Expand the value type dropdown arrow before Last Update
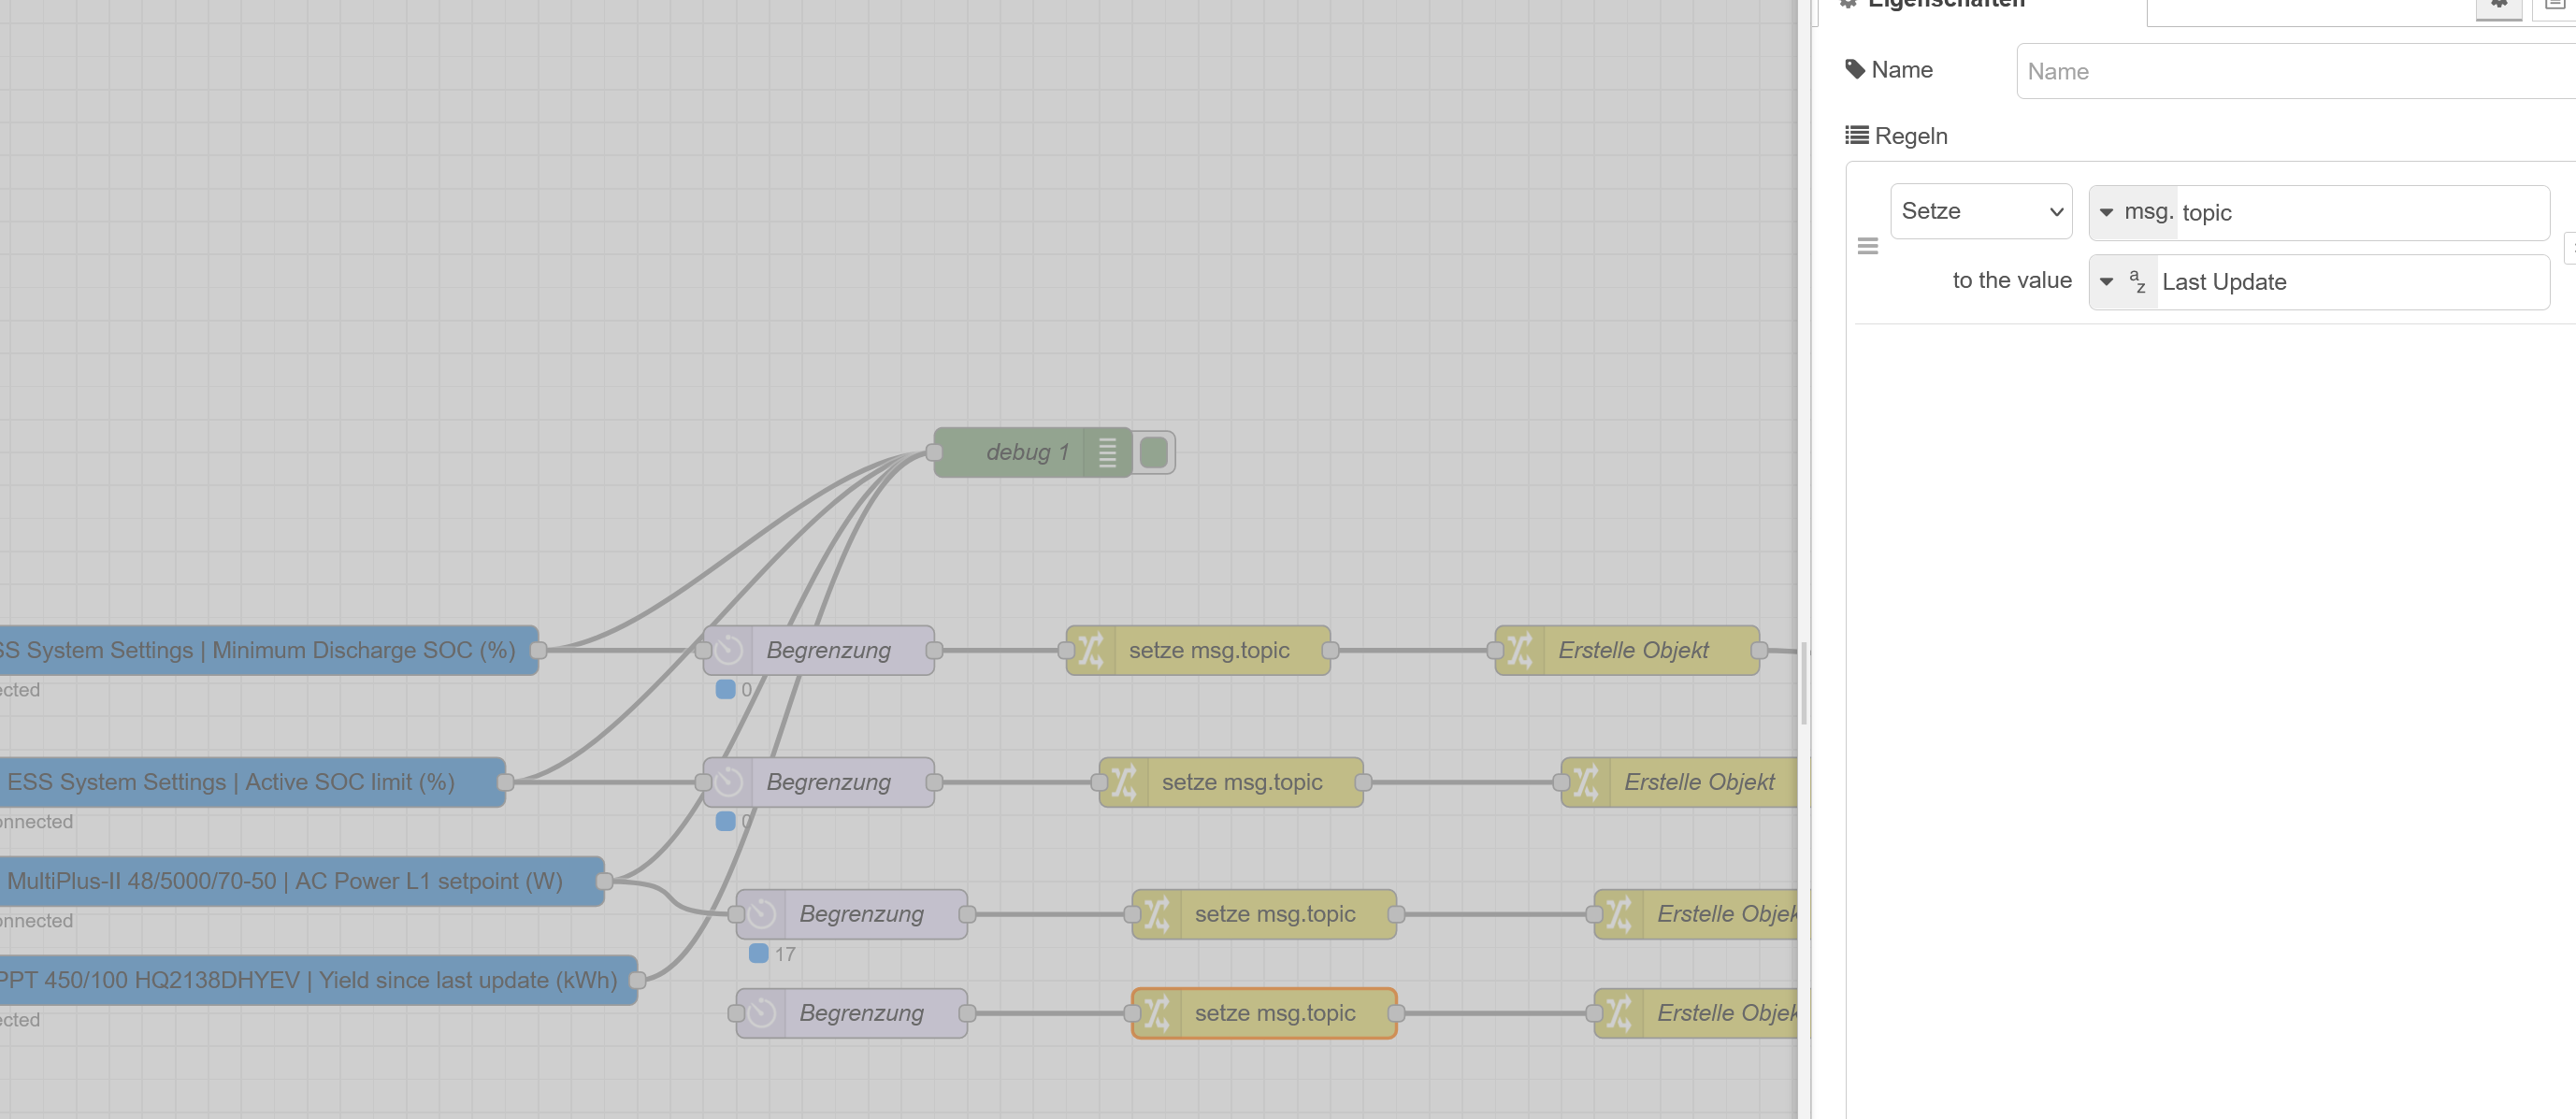Viewport: 2576px width, 1119px height. (2107, 282)
